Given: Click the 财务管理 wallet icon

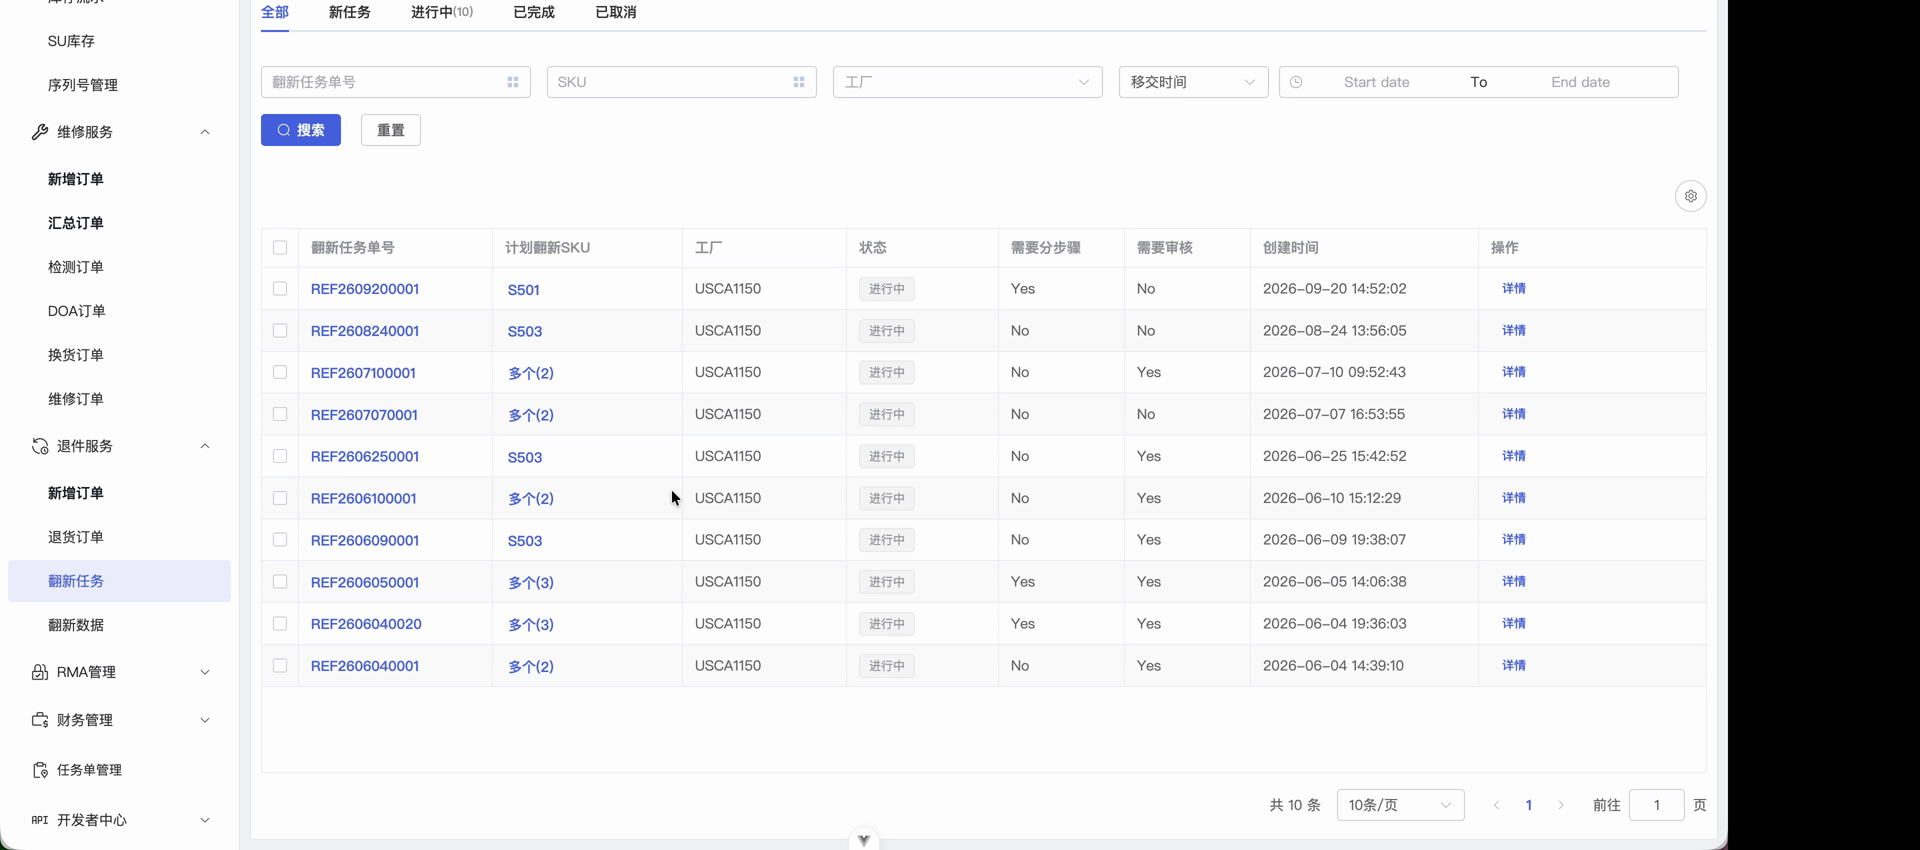Looking at the screenshot, I should 40,720.
